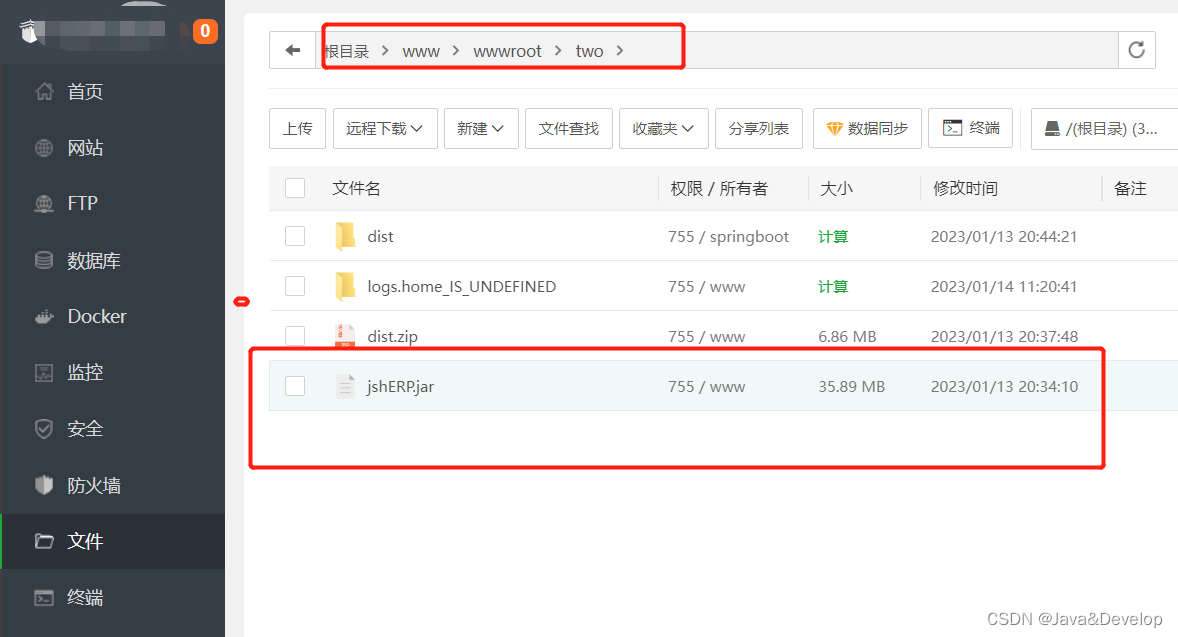Check the box for jshERP.jar
Screen dimensions: 1178x637
tap(295, 386)
